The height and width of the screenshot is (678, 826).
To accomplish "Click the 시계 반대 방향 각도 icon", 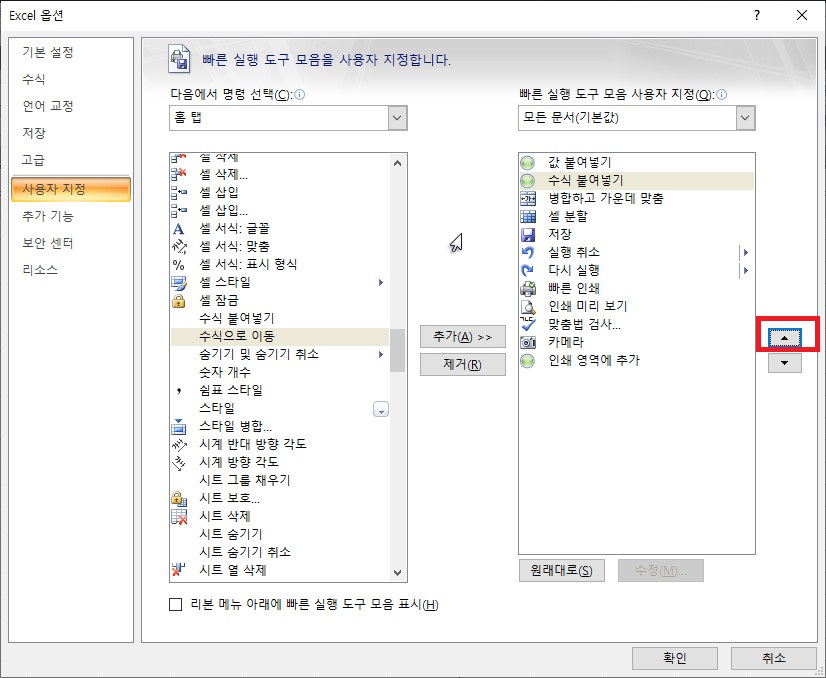I will [179, 445].
